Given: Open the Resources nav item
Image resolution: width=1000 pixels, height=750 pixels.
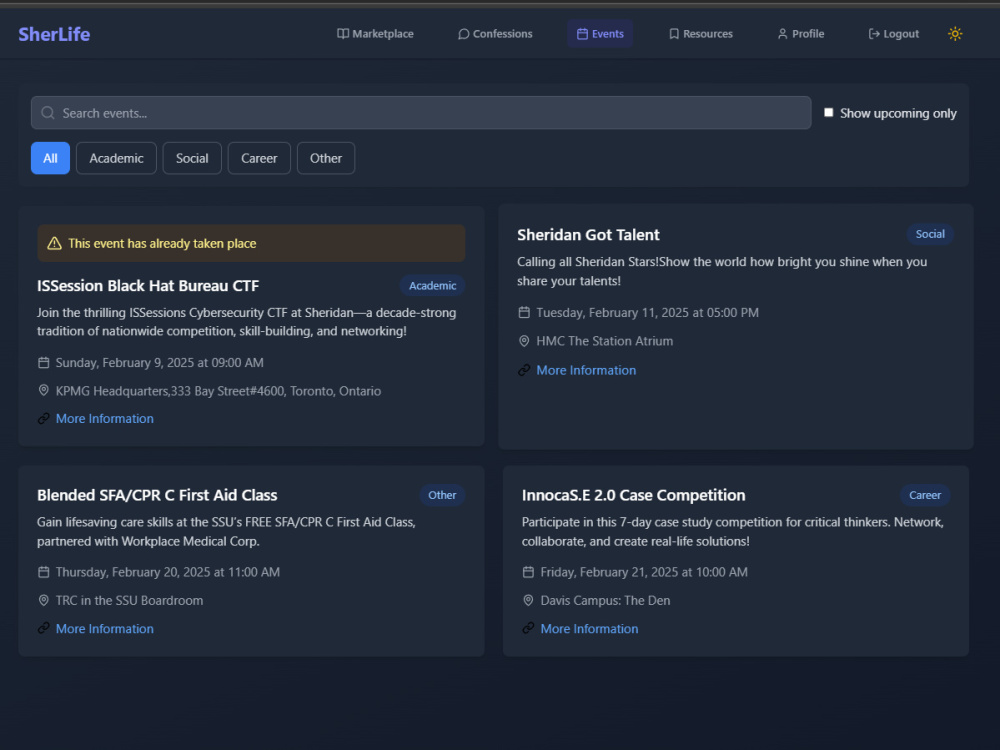Looking at the screenshot, I should [x=700, y=34].
